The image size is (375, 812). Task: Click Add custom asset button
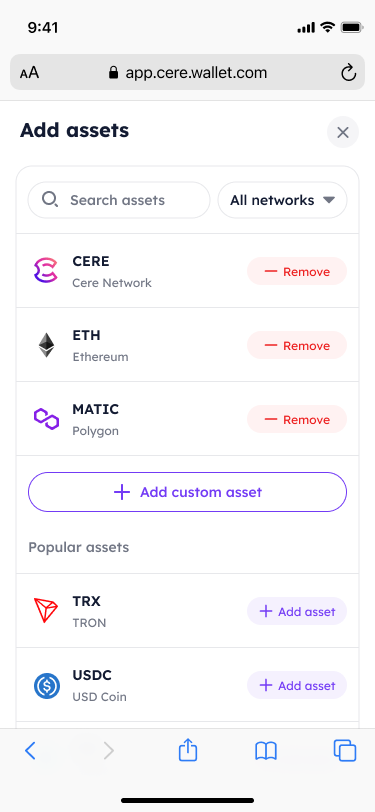pos(188,492)
